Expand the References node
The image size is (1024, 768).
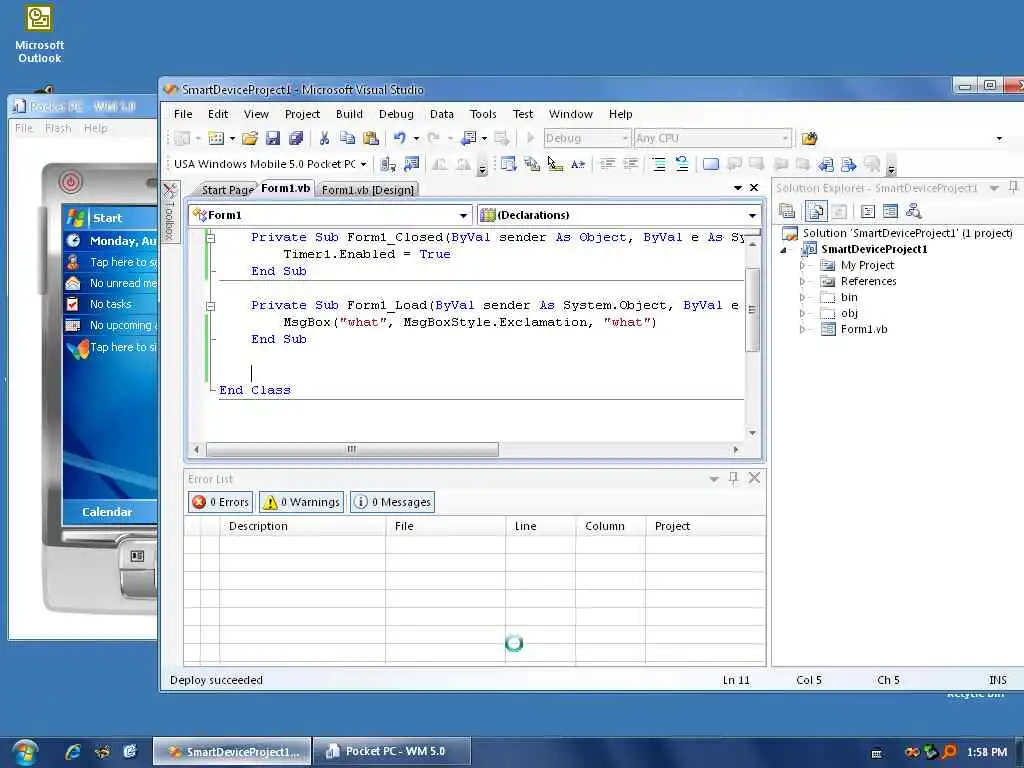click(802, 281)
